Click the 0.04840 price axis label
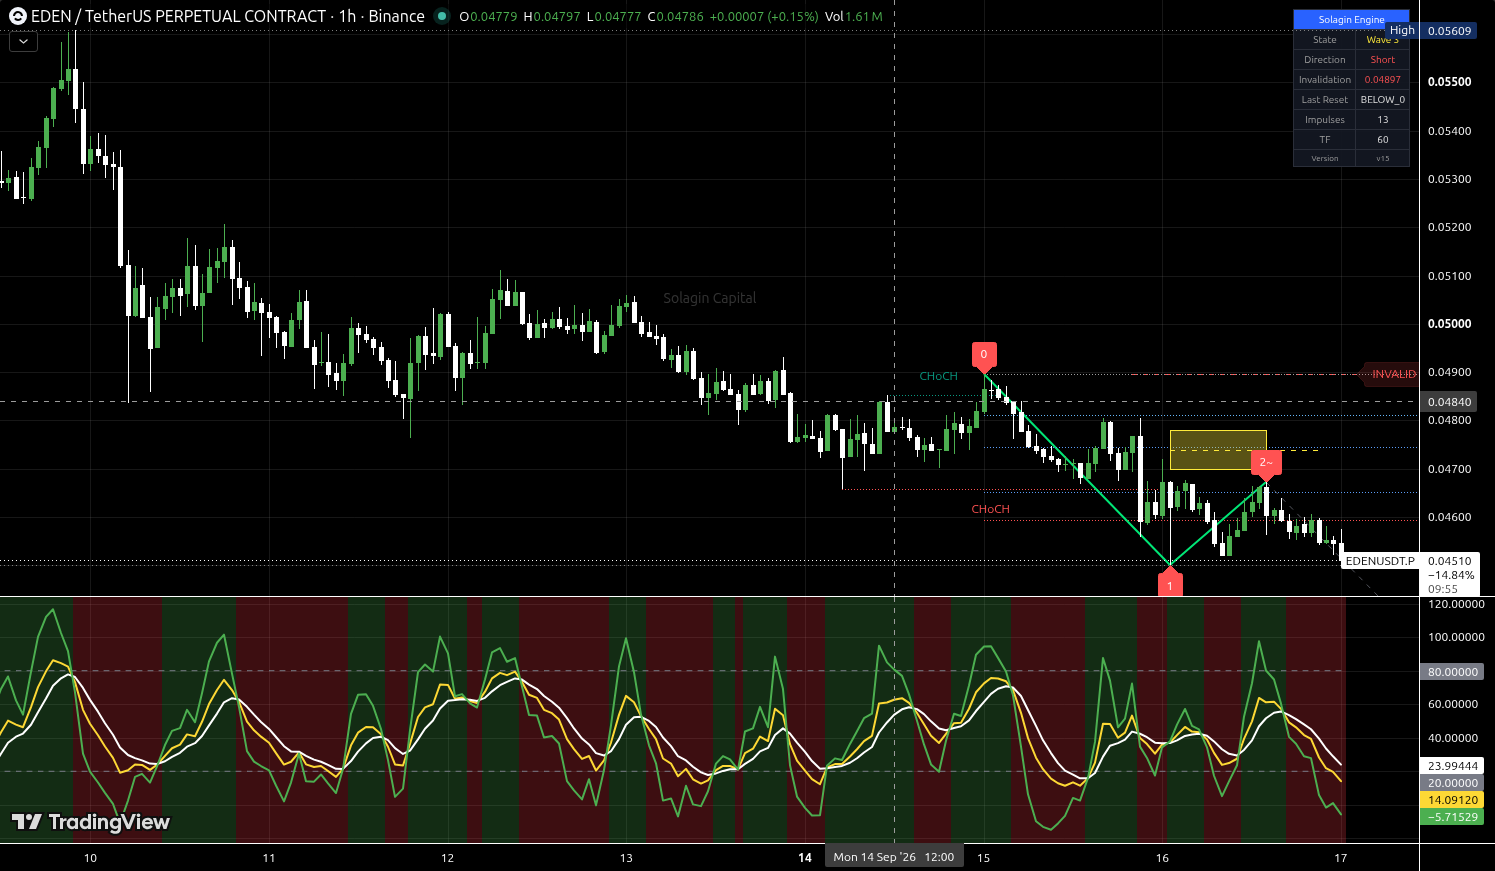 point(1449,402)
